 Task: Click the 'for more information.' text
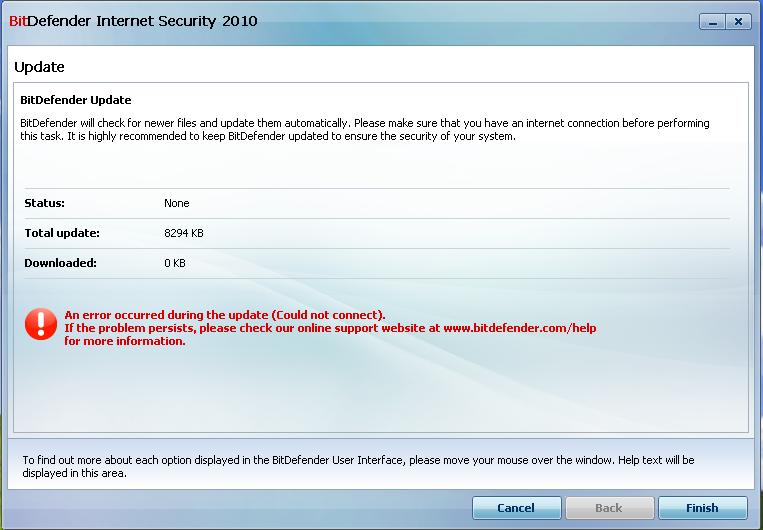tap(125, 341)
